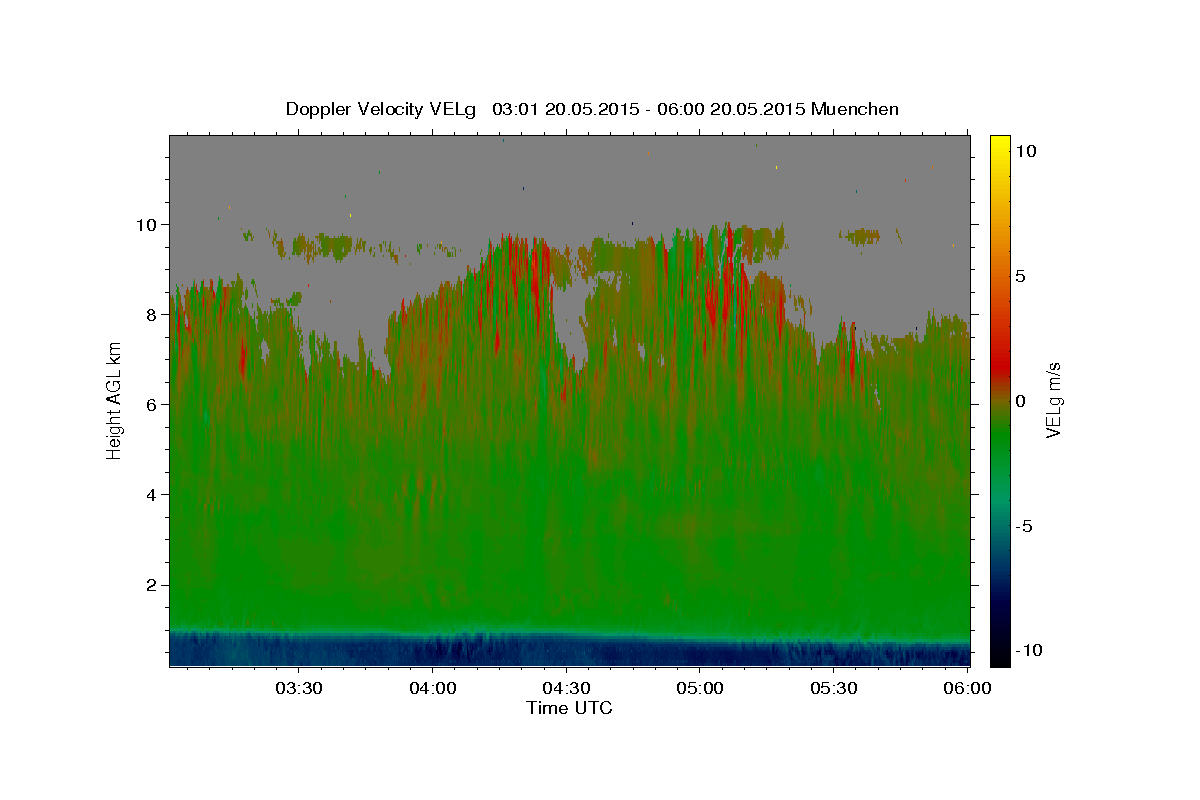The image size is (1200, 800).
Task: Click the dark blue low-level layer in the plot
Action: click(x=569, y=650)
